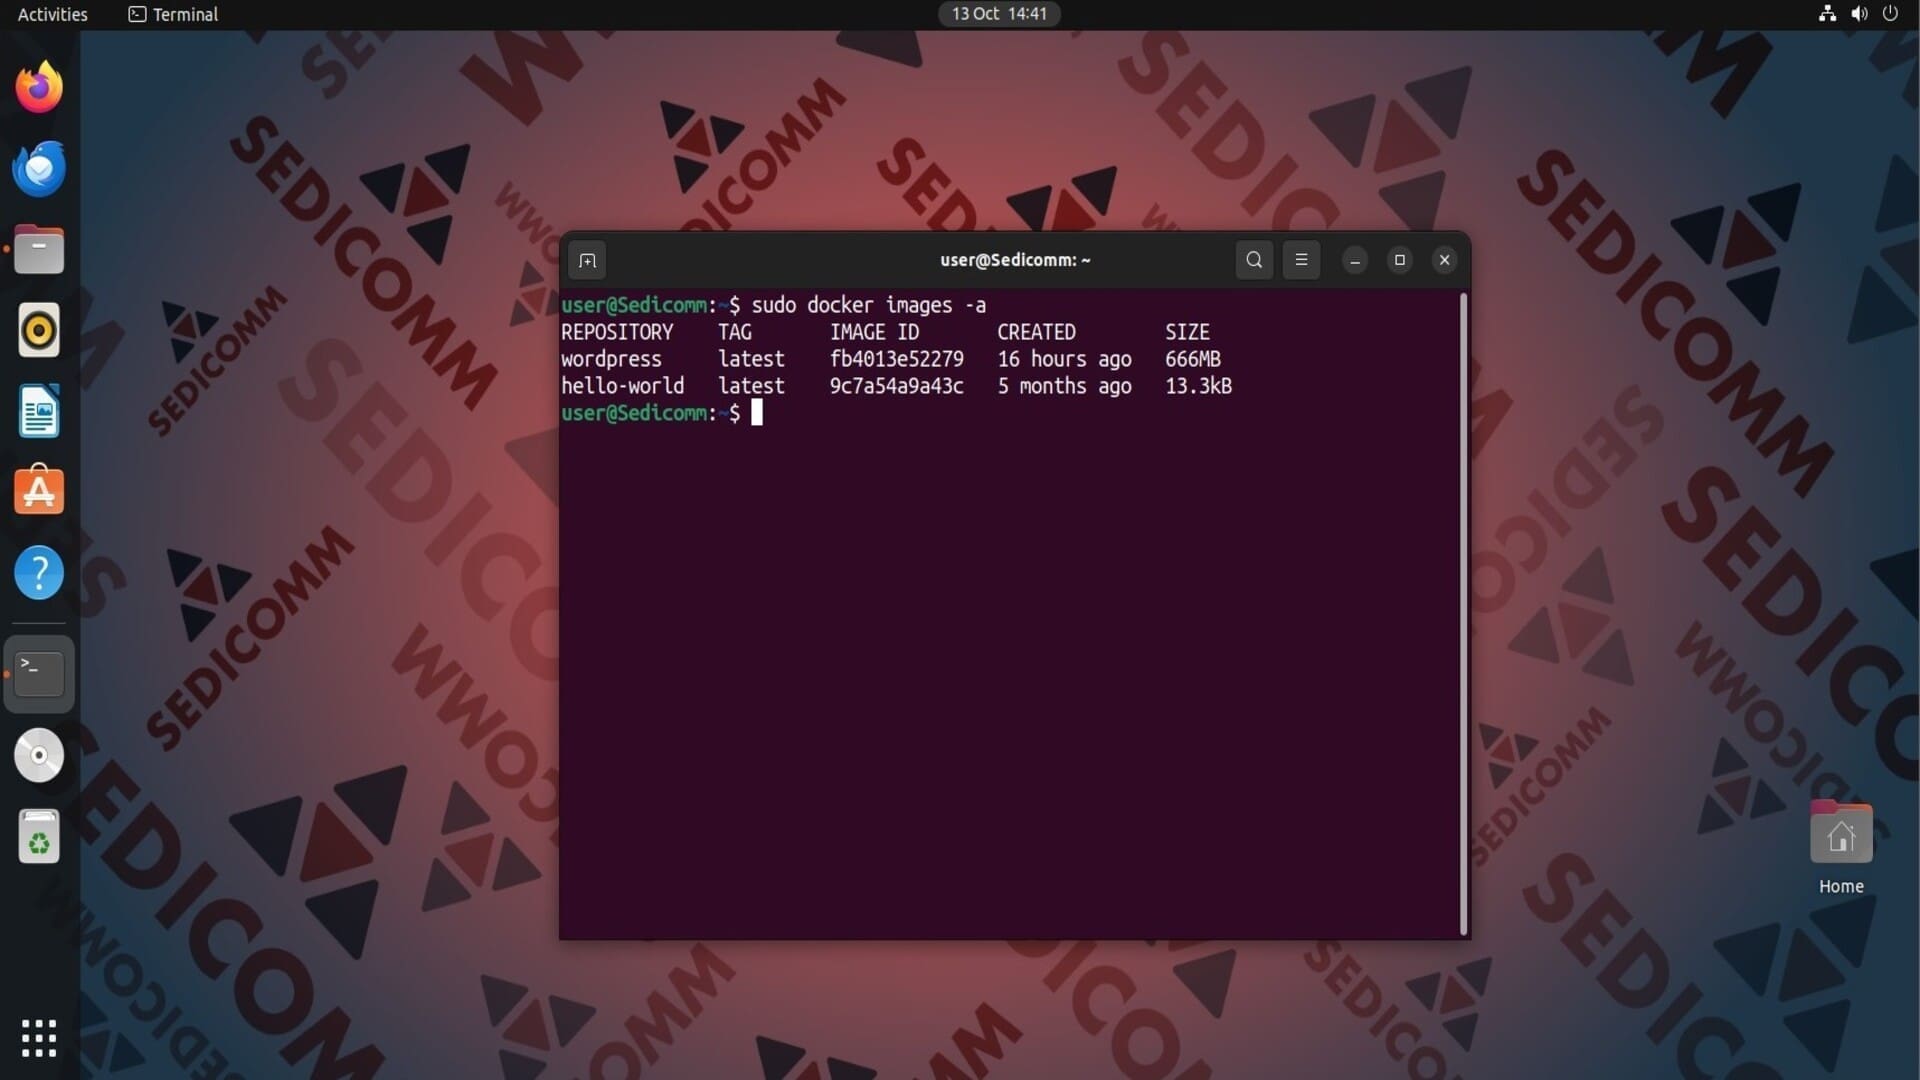The image size is (1920, 1080).
Task: Open the clock calendar 13 Oct 14:41
Action: click(x=999, y=14)
